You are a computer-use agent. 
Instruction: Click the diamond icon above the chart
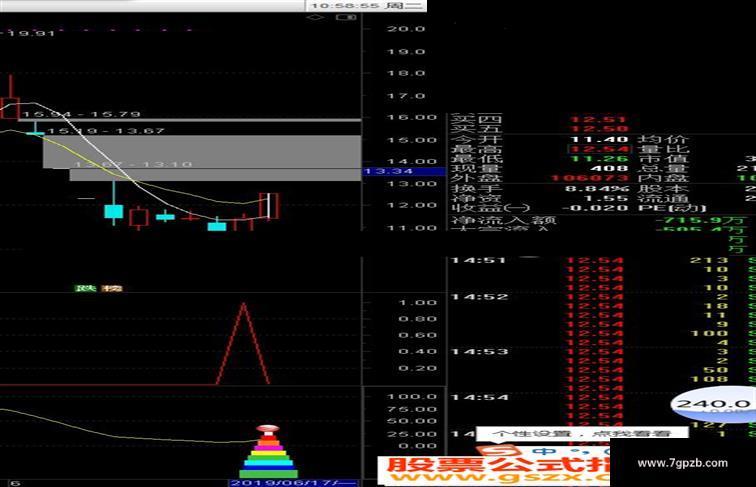[x=315, y=17]
